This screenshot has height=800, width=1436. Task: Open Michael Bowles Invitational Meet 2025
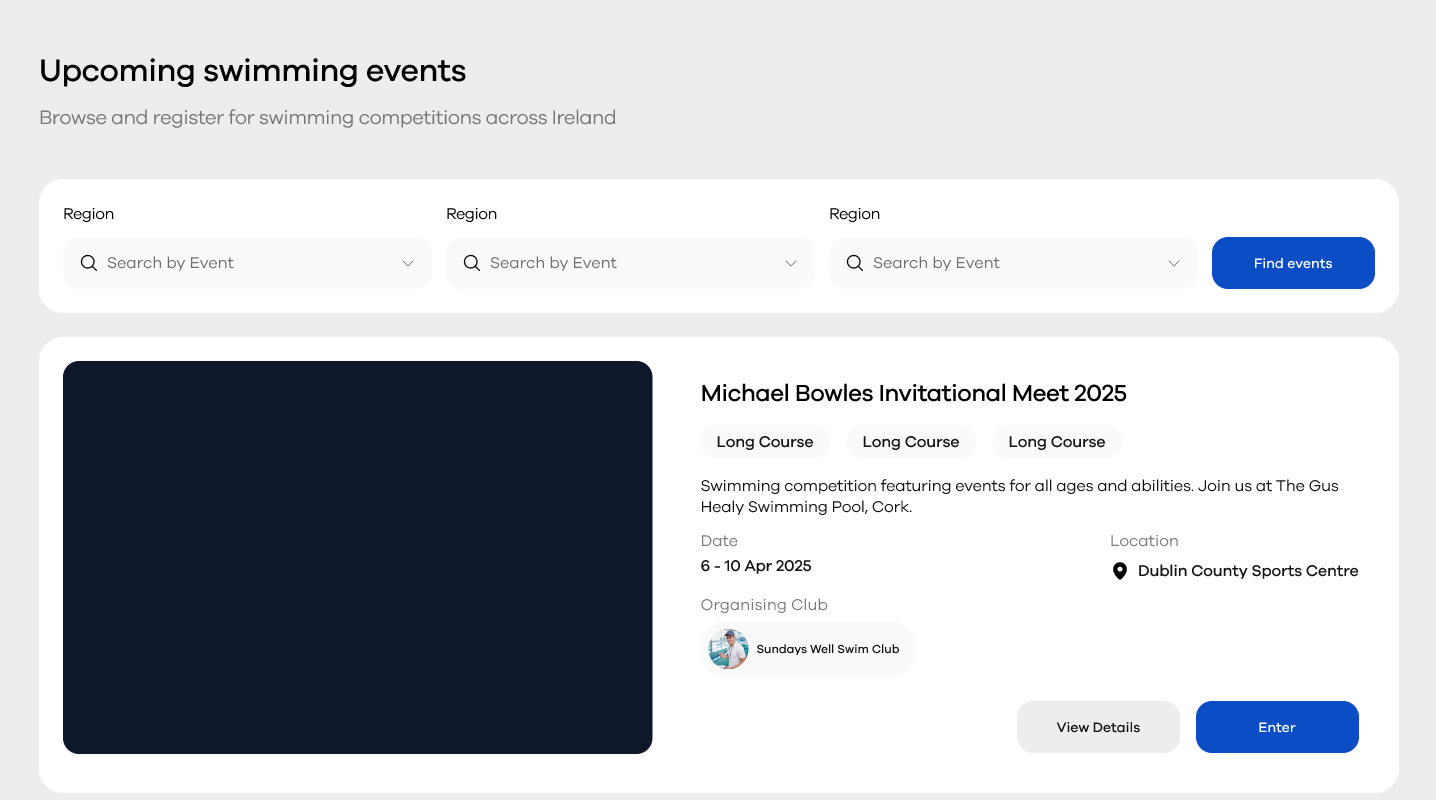point(913,393)
